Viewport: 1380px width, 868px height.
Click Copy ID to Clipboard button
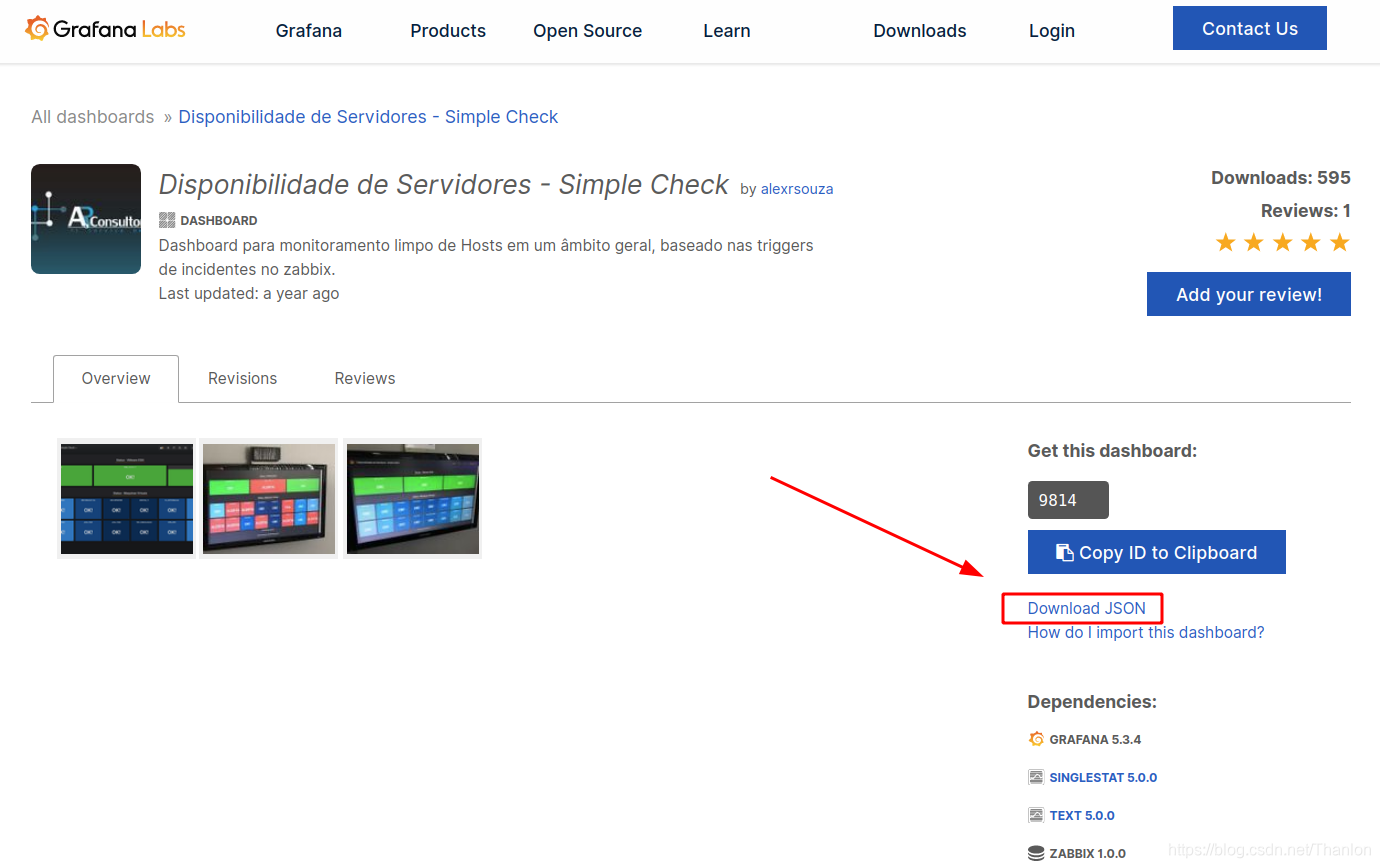1157,552
